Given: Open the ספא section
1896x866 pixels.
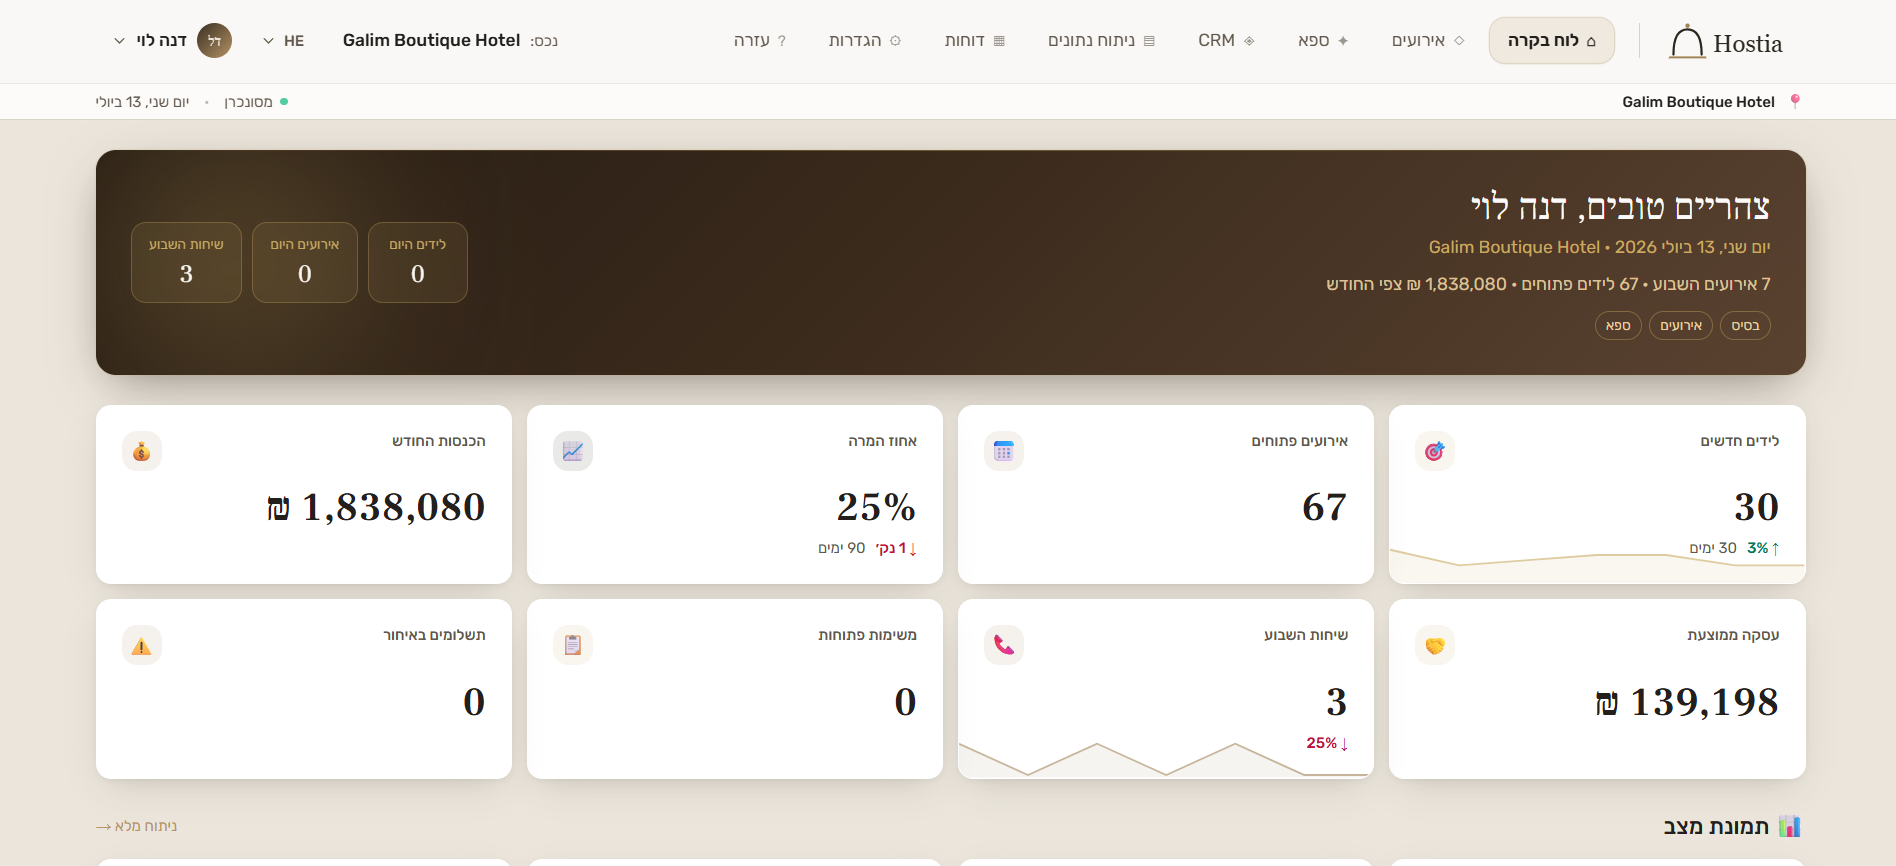Looking at the screenshot, I should click(x=1323, y=41).
